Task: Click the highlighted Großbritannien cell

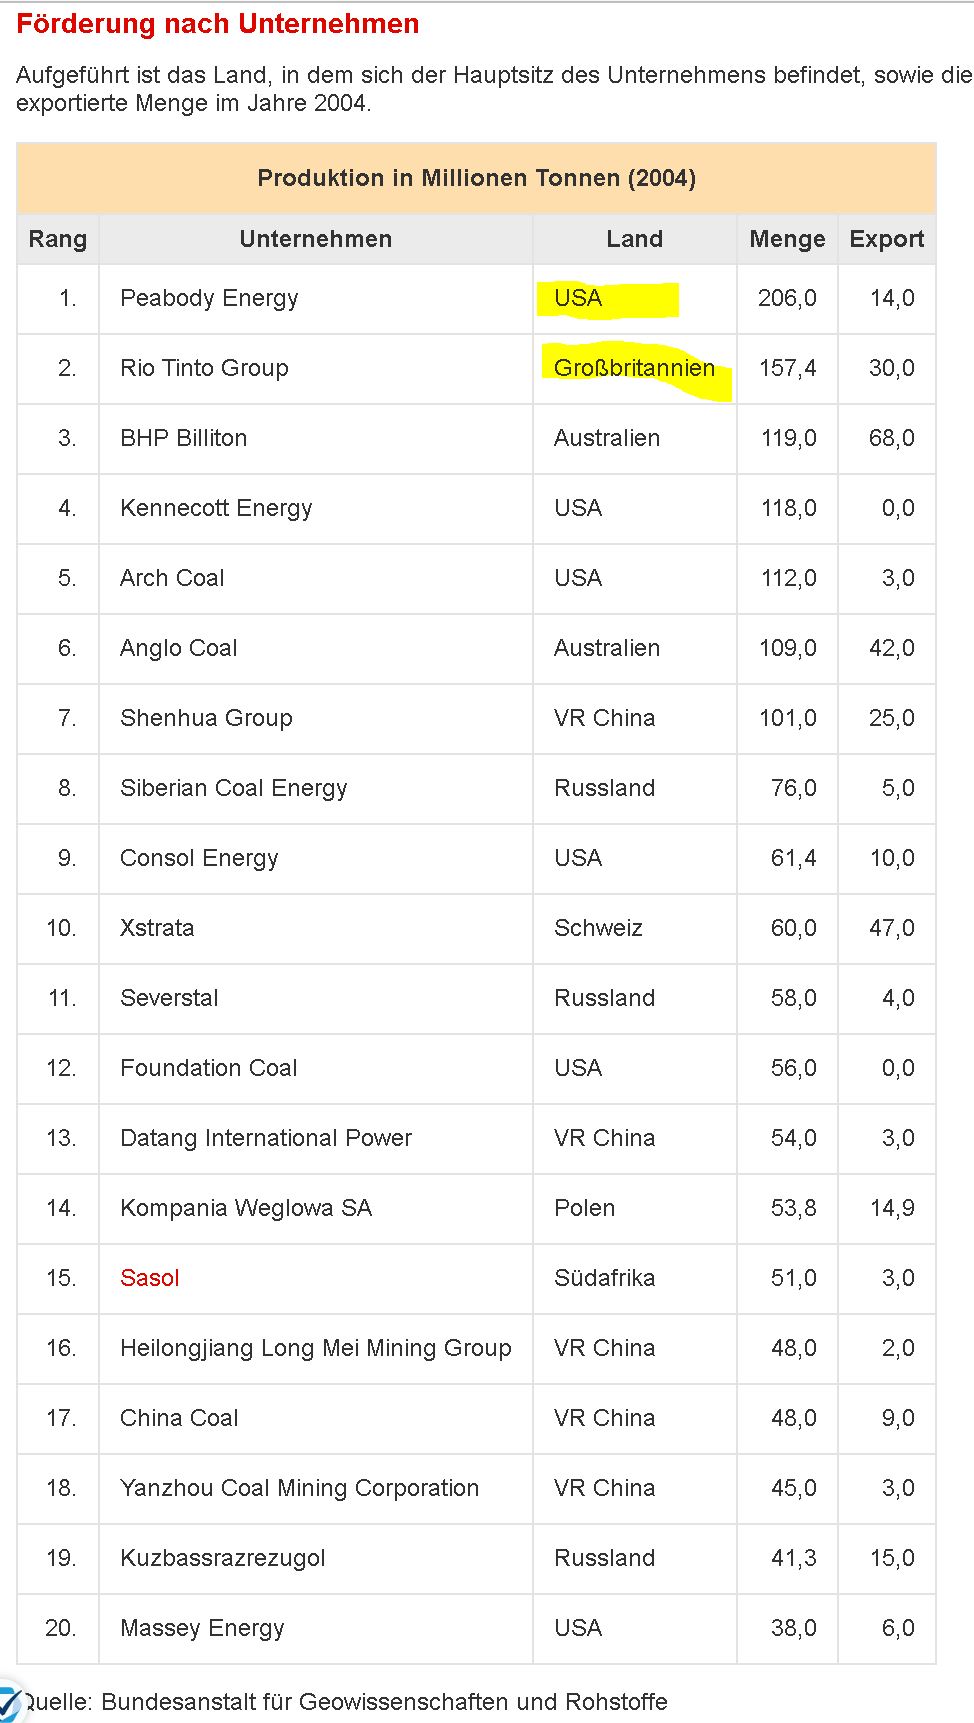Action: 634,368
